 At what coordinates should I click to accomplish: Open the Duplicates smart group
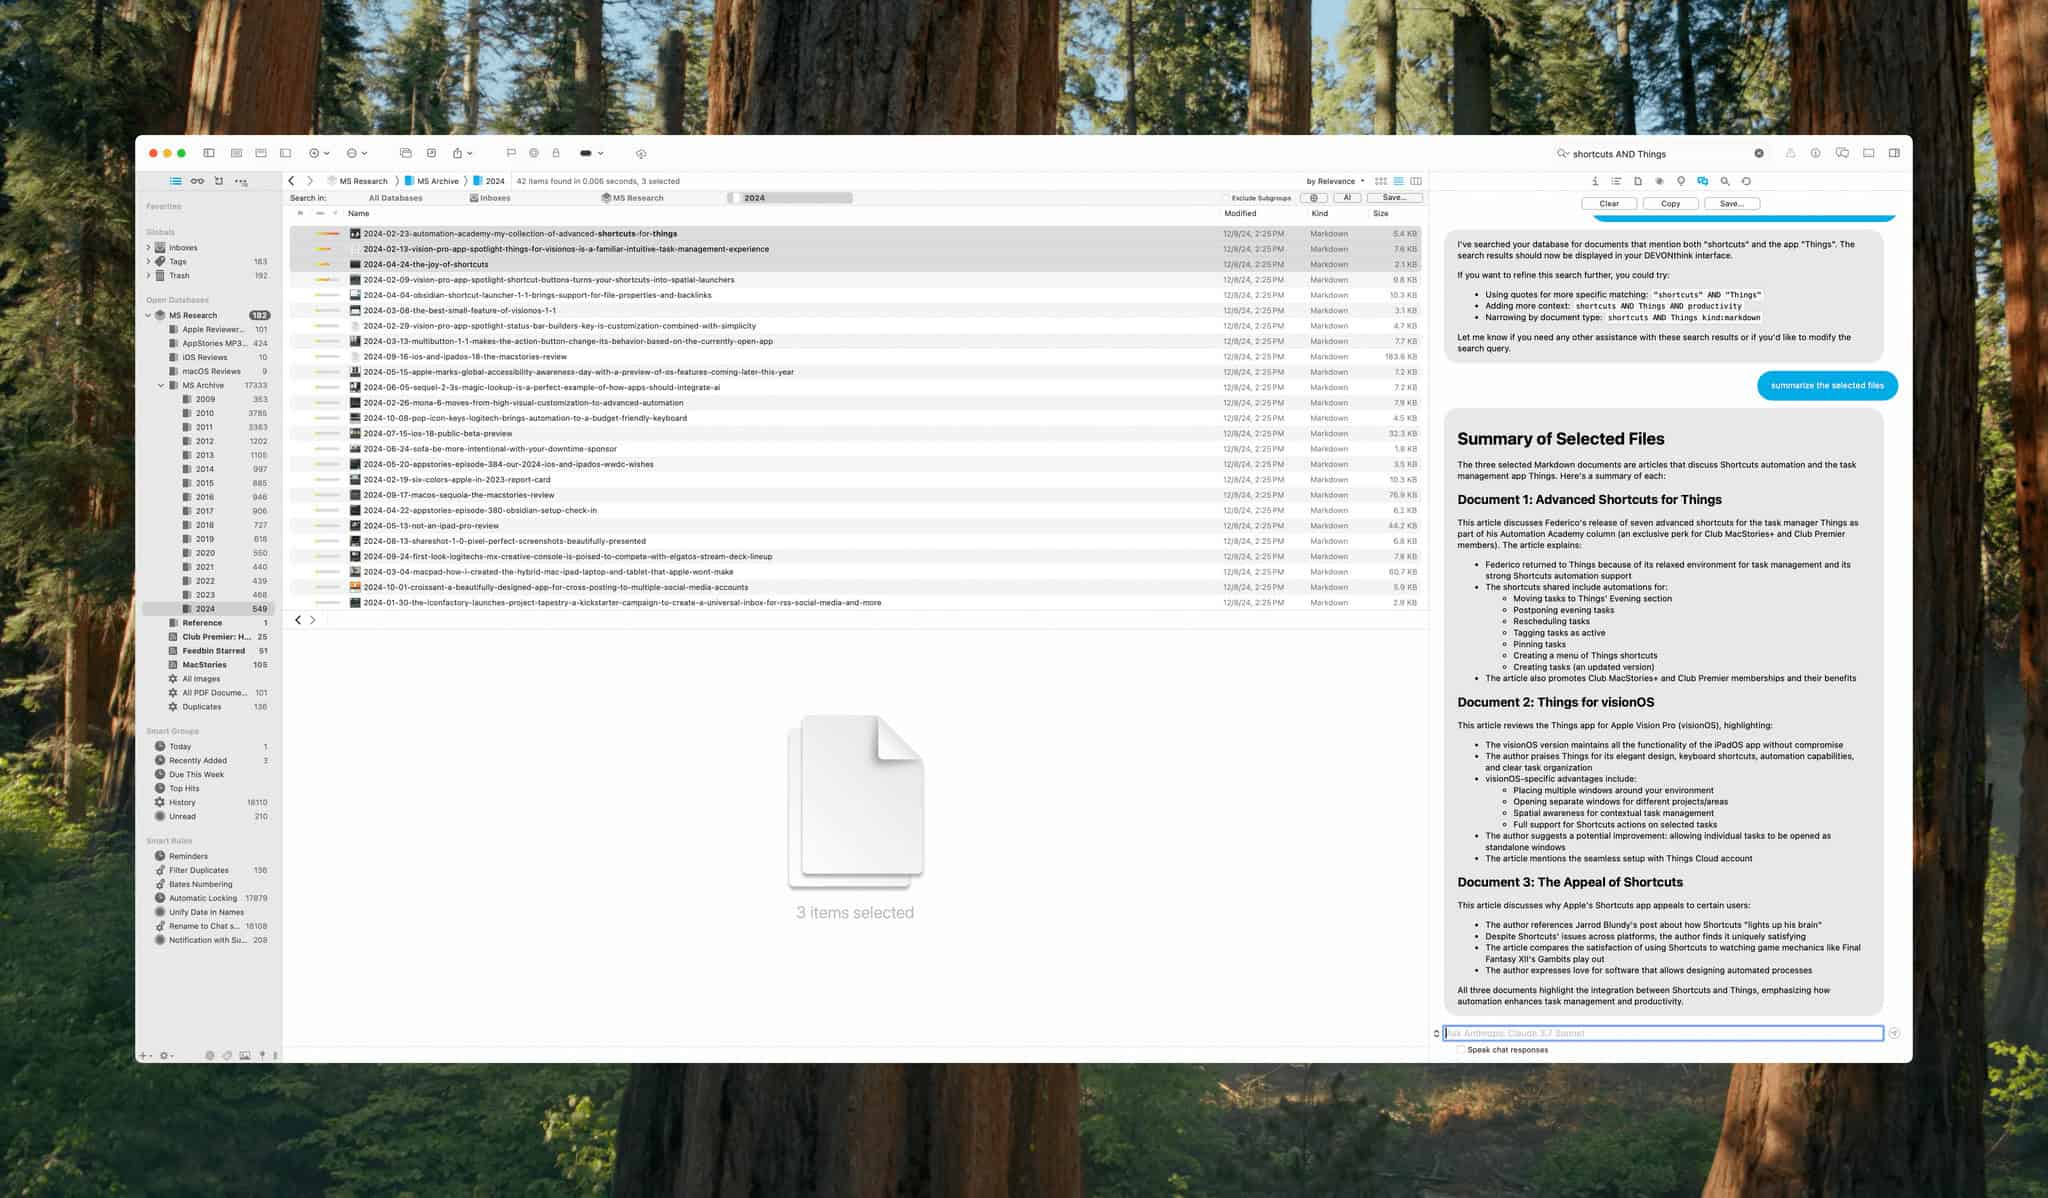coord(210,707)
